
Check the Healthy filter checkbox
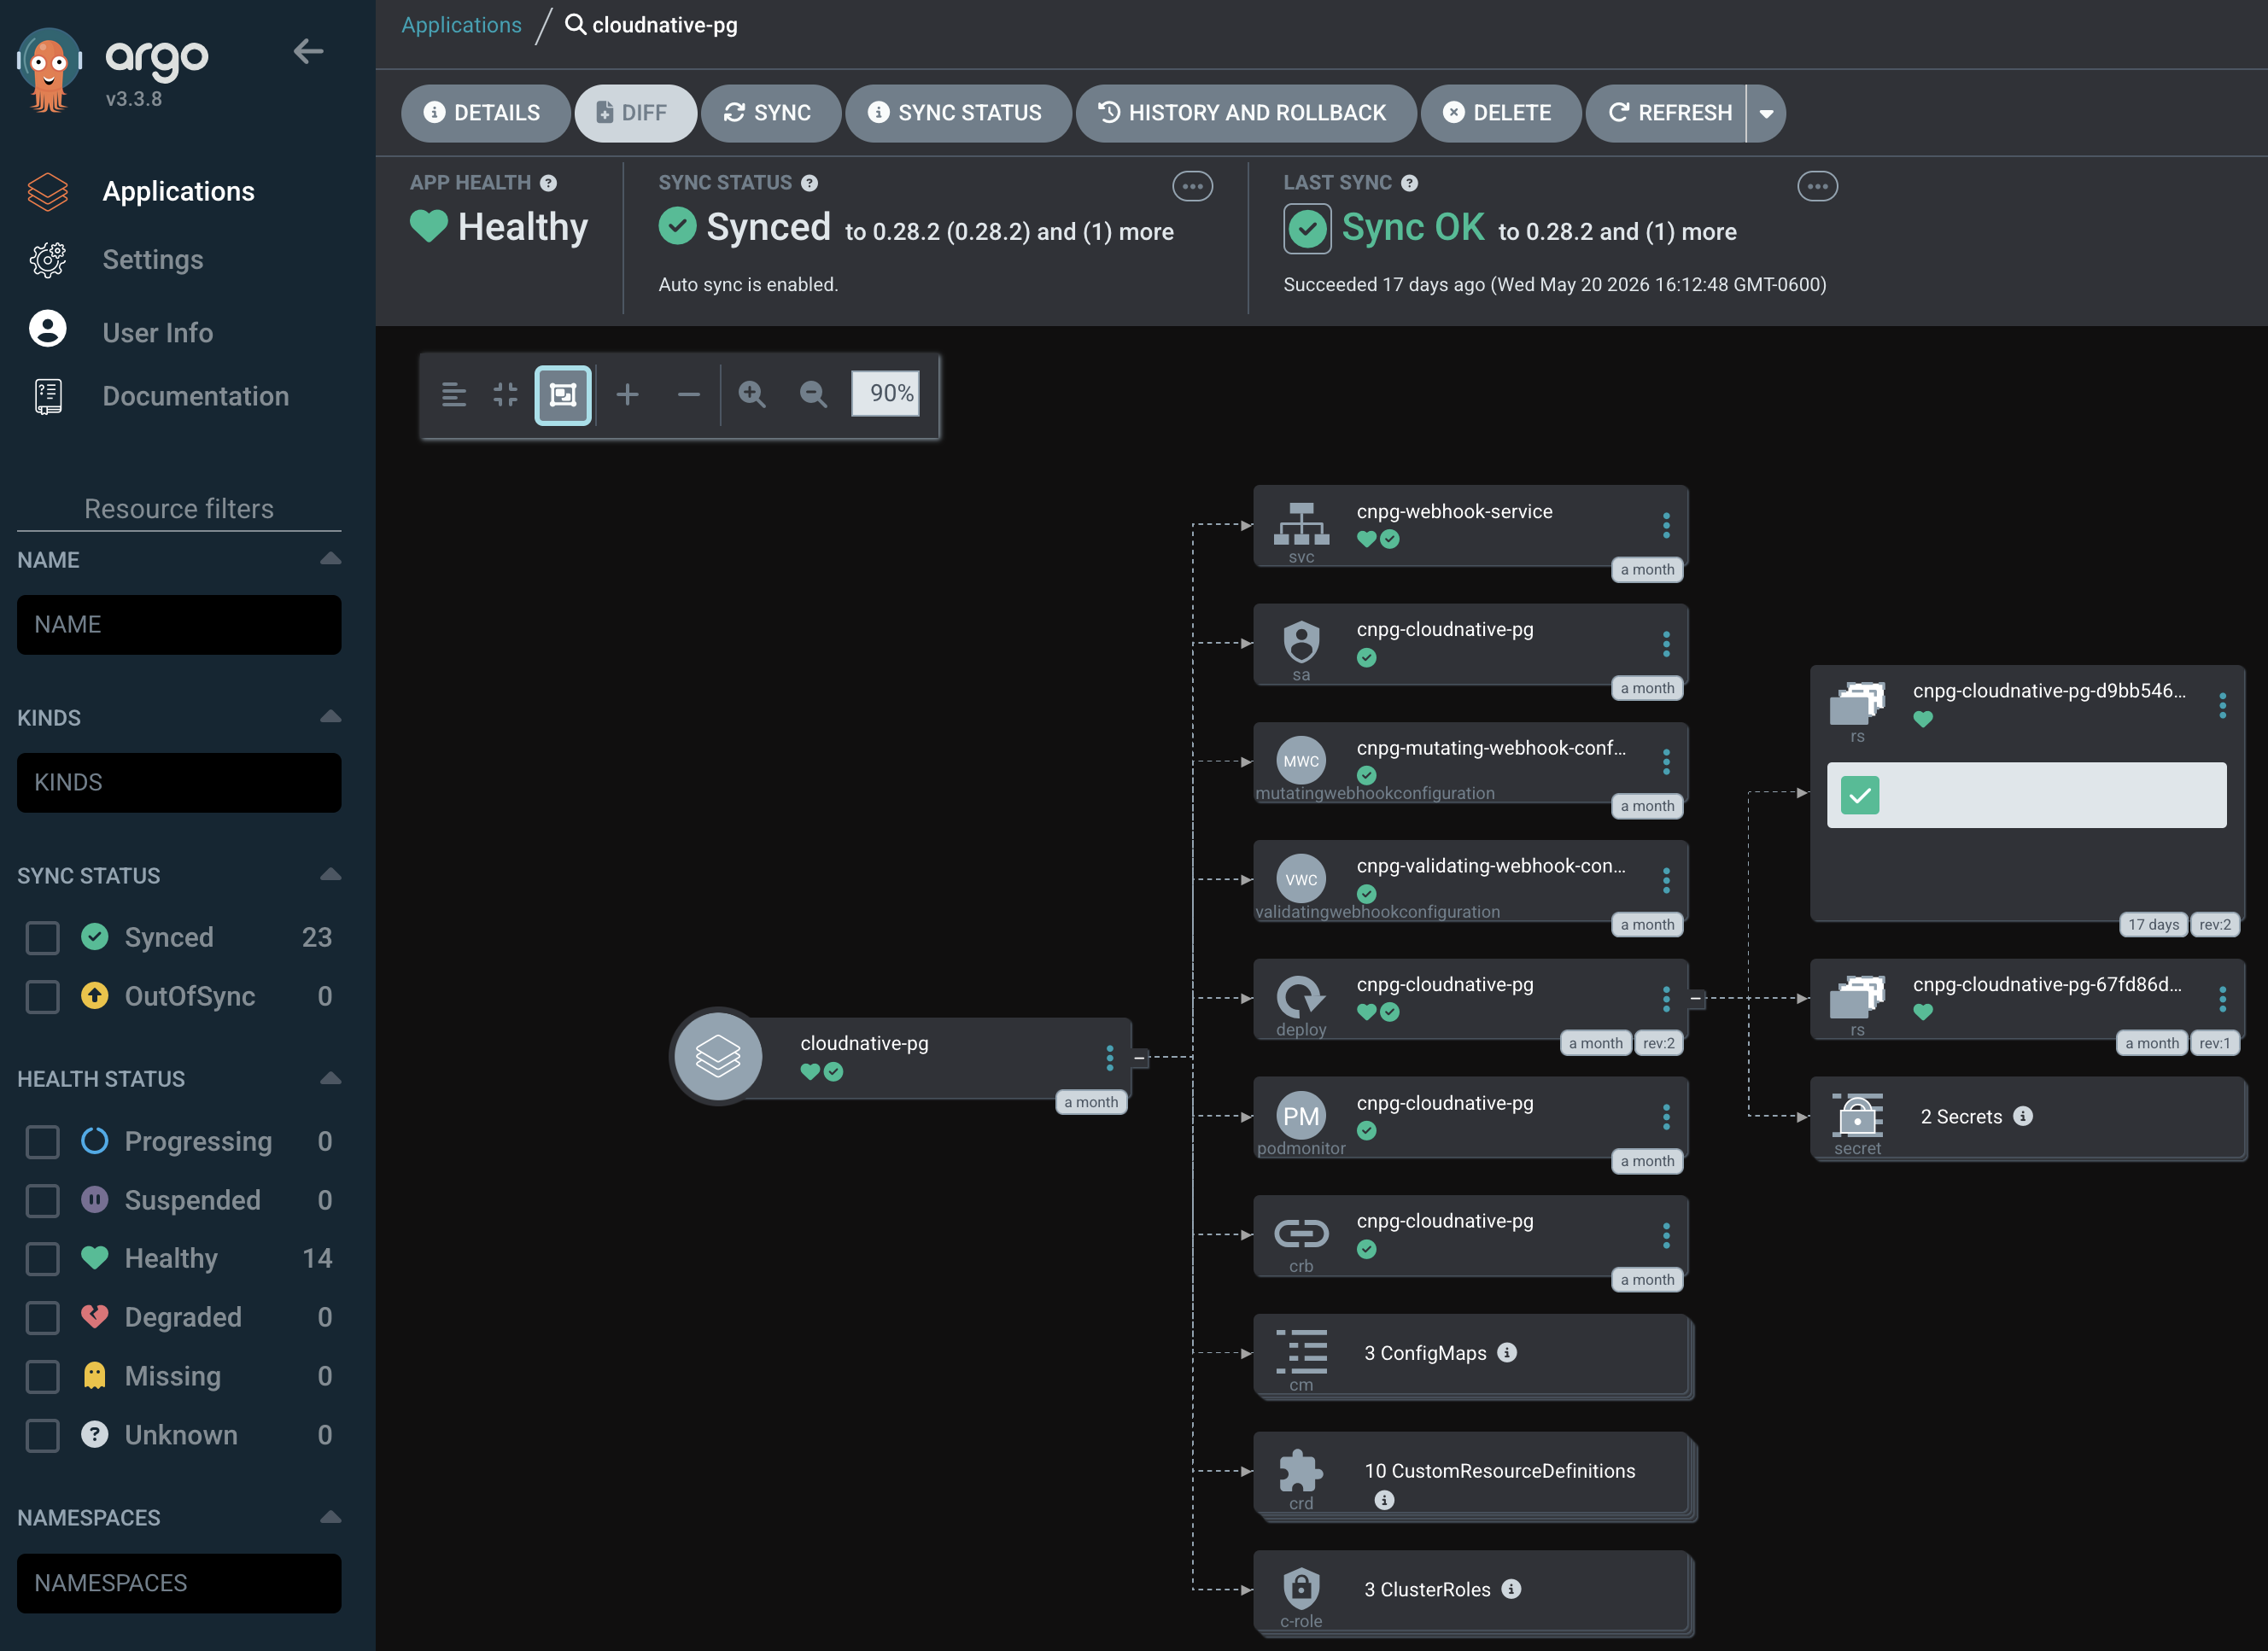point(43,1259)
